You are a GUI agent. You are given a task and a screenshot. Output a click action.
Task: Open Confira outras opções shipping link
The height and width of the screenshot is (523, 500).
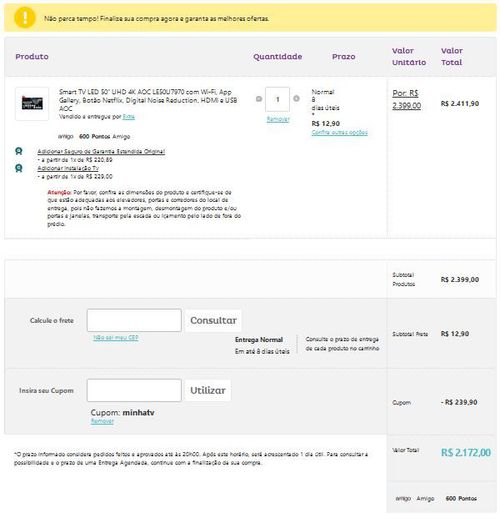click(340, 132)
